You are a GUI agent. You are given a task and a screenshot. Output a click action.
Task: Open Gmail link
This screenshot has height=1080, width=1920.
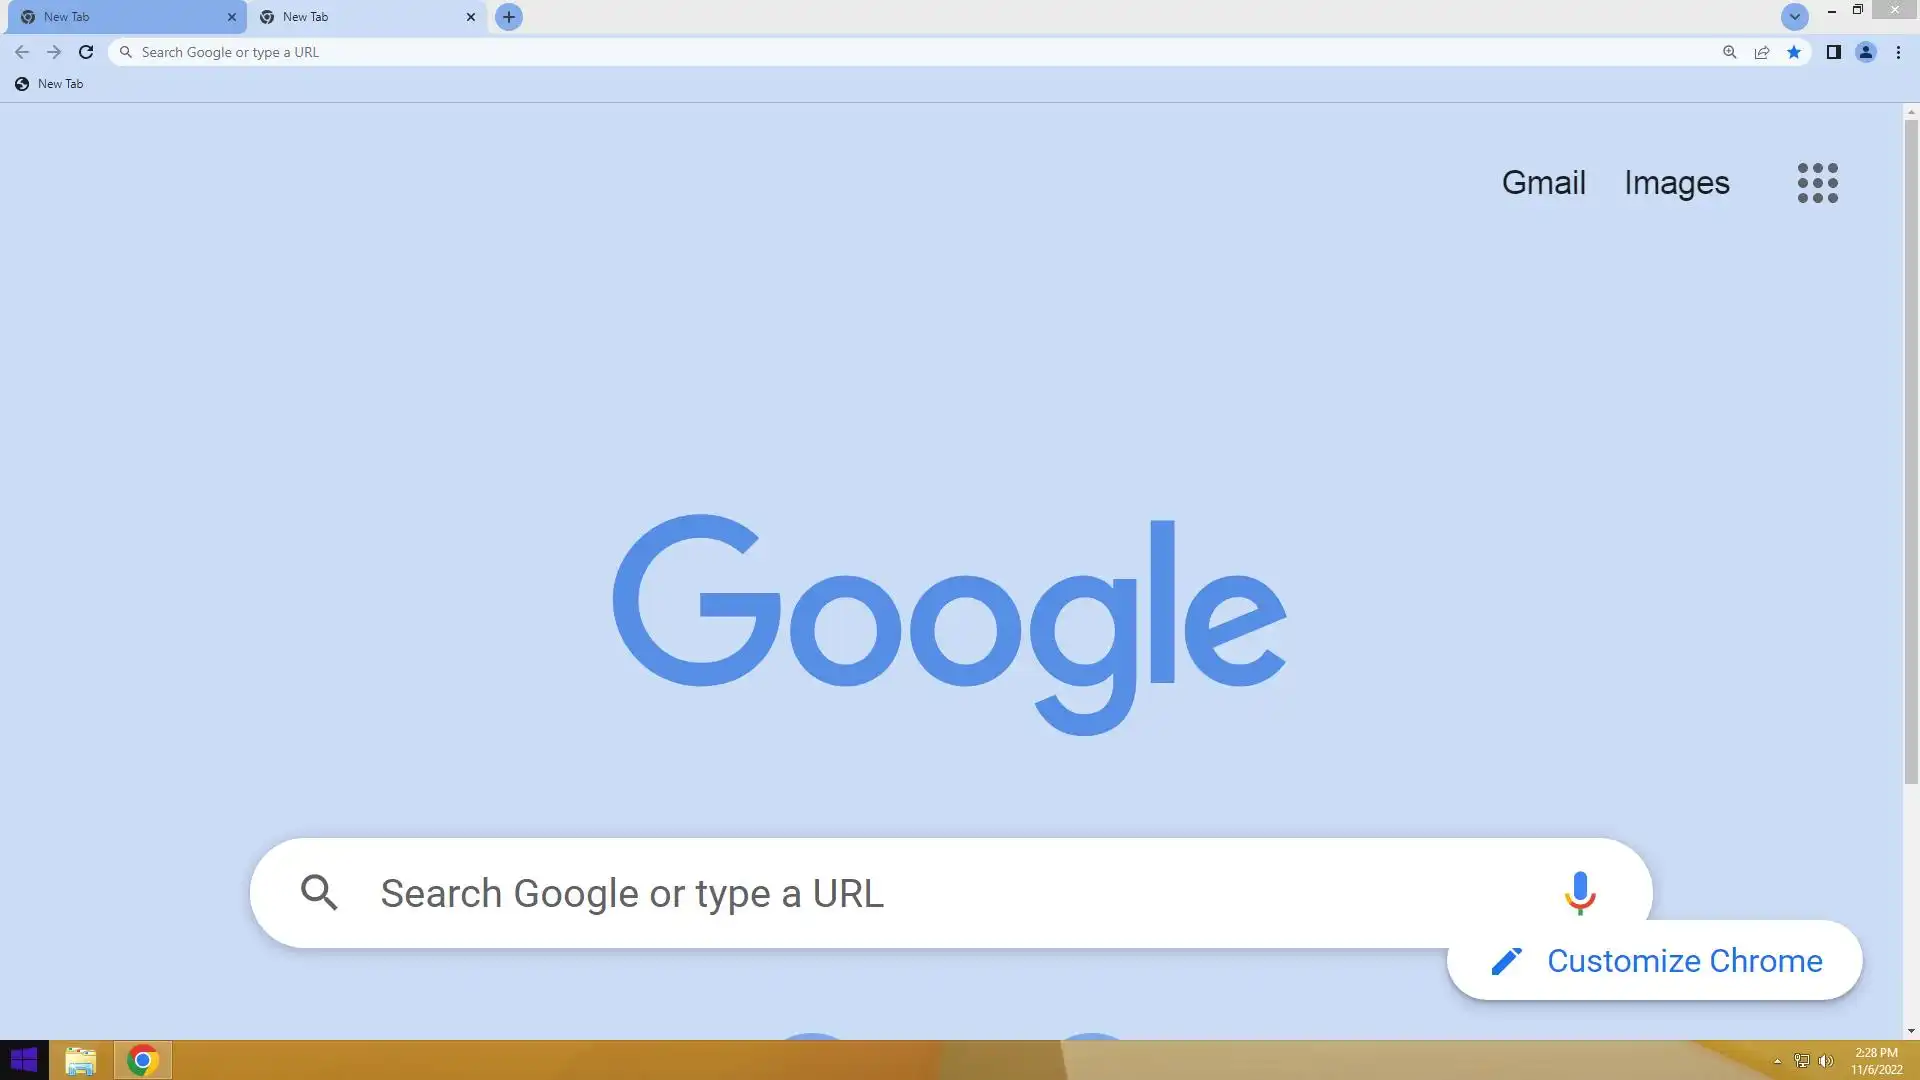(x=1543, y=183)
